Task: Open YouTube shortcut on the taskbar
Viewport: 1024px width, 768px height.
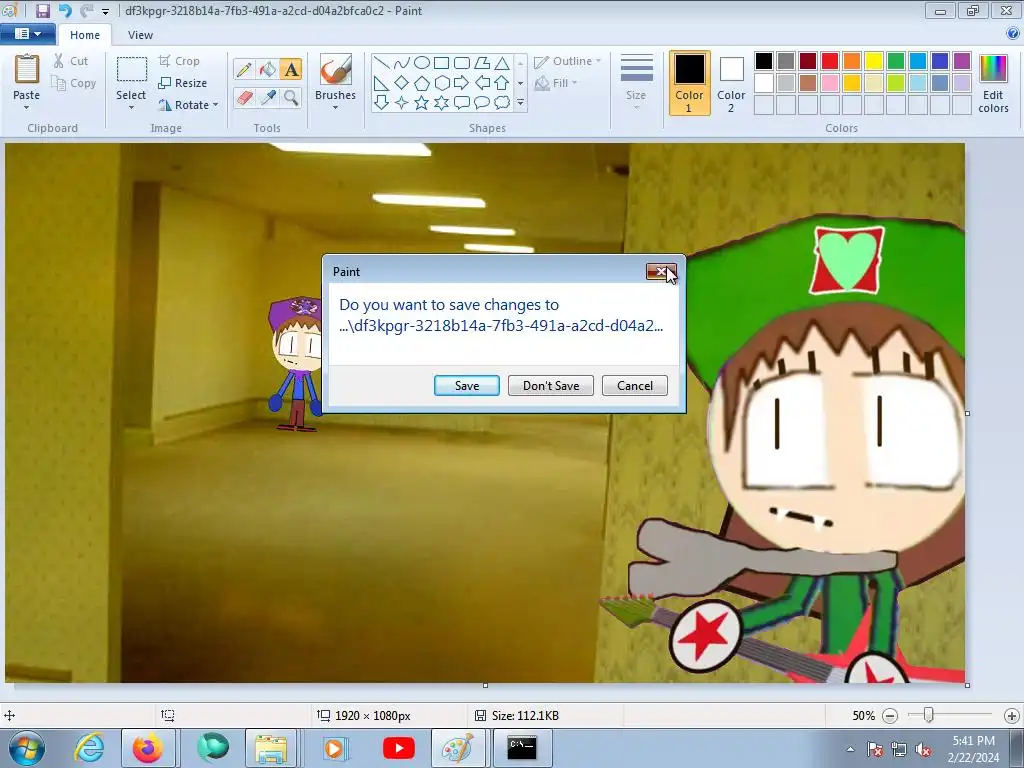Action: pos(399,748)
